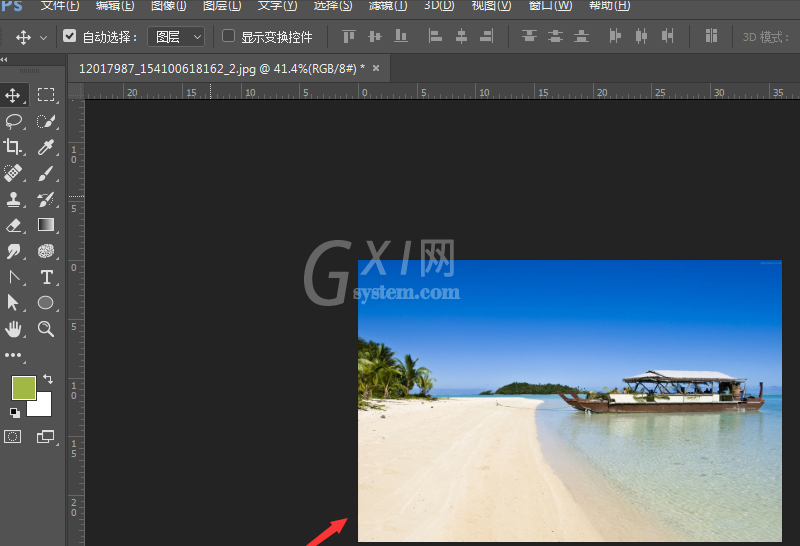Activate the Crop tool

(13, 147)
